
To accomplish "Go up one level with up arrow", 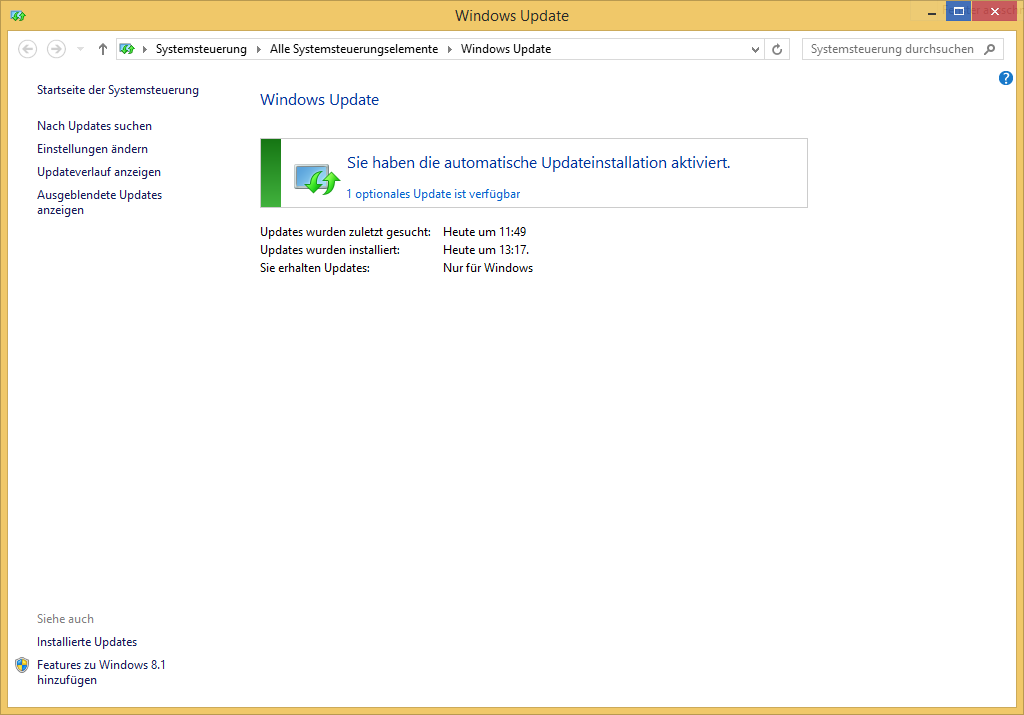I will (103, 49).
